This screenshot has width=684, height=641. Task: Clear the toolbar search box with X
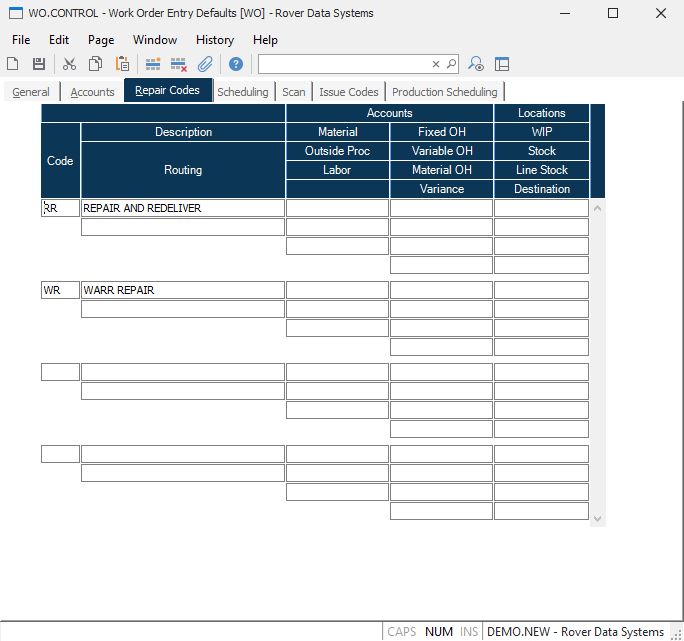click(x=436, y=64)
